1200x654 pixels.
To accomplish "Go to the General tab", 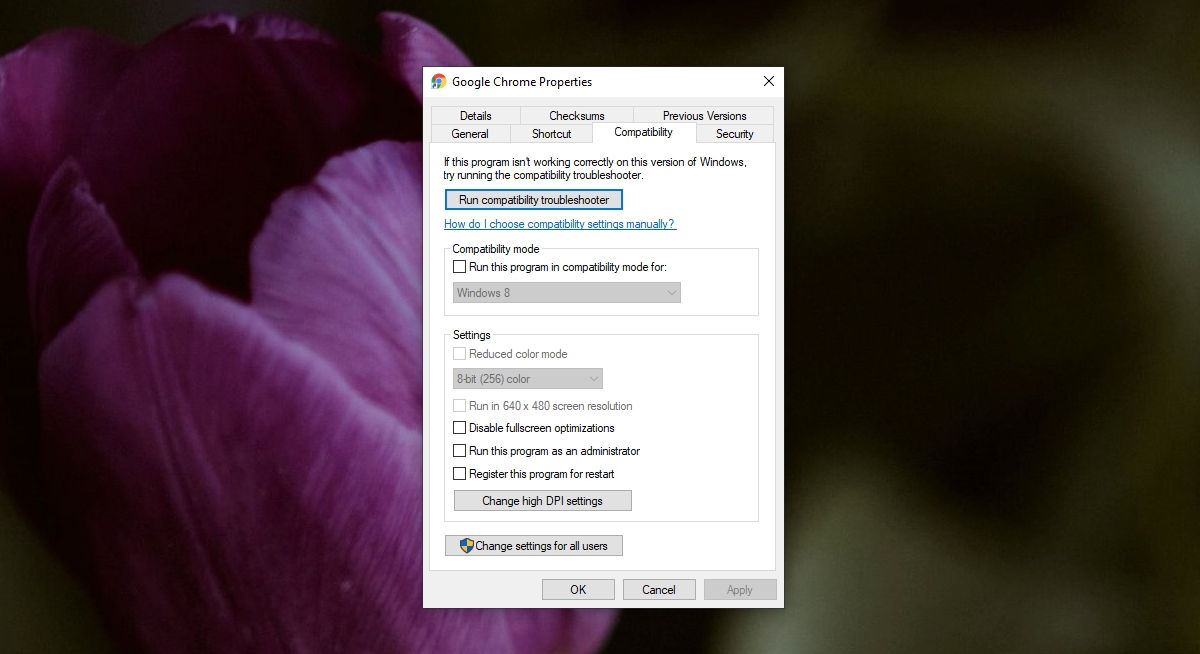I will tap(470, 134).
